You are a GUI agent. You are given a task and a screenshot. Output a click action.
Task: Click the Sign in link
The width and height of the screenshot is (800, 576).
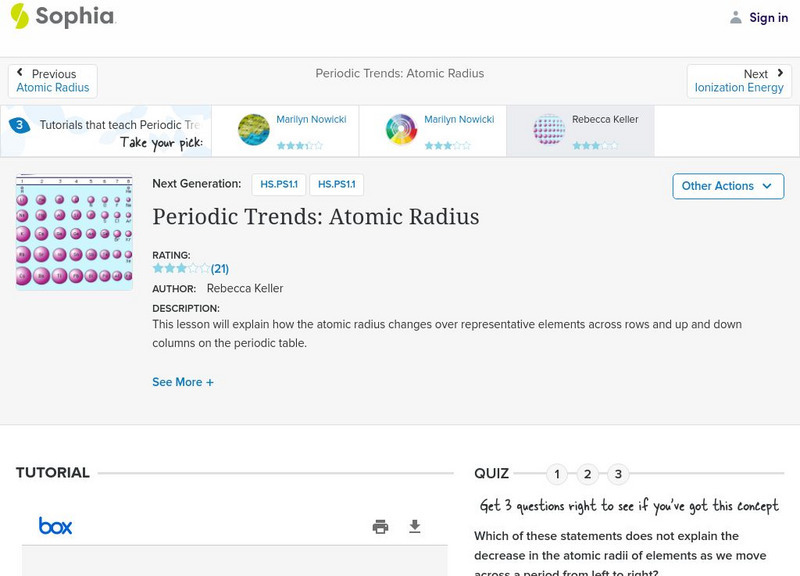768,17
